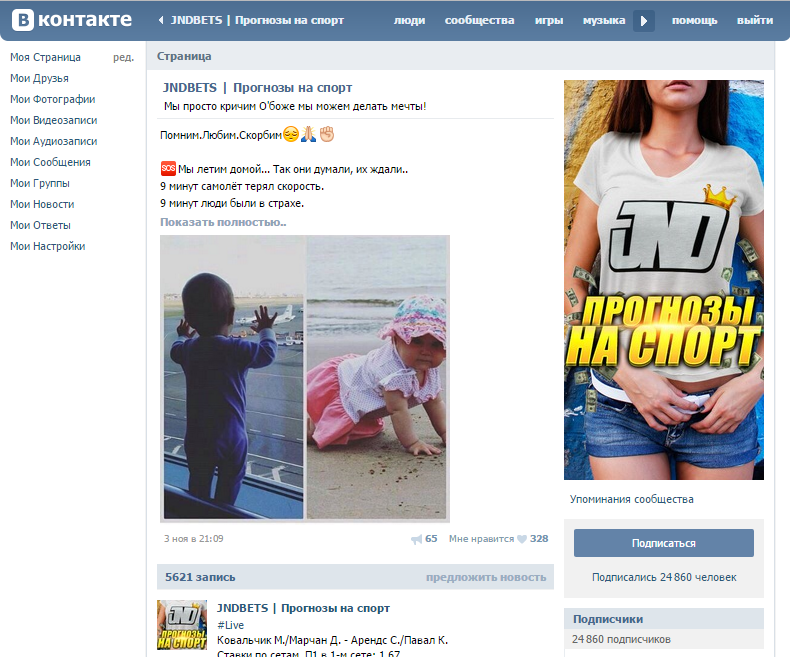
Task: Open Мои Новости
Action: coord(42,205)
